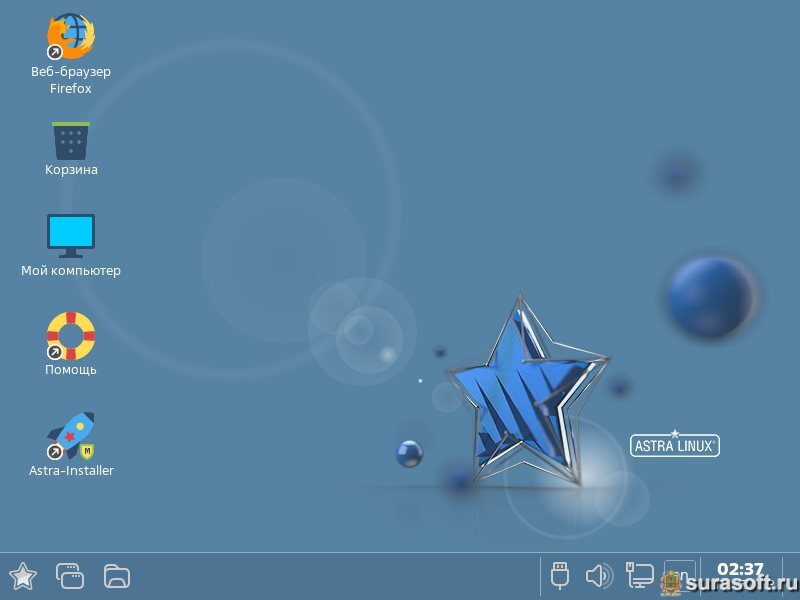Click the 02:37 clock in taskbar

tap(740, 569)
